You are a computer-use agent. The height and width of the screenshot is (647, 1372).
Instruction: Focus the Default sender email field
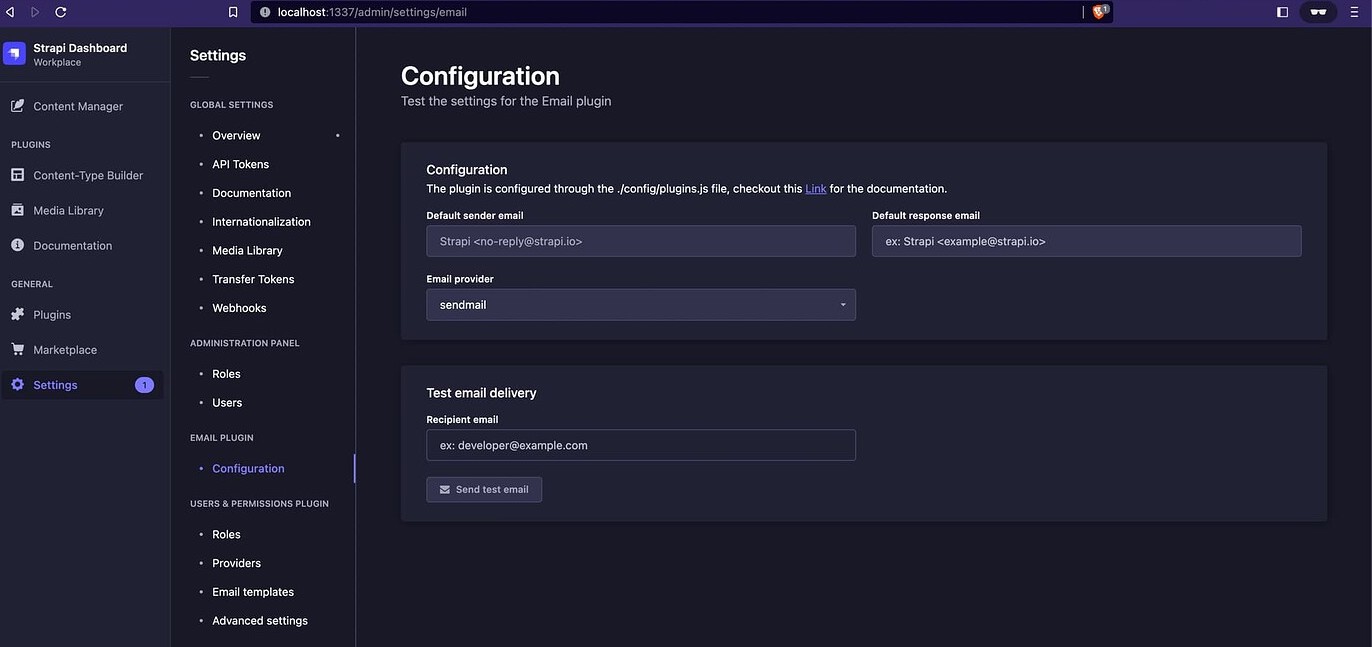coord(640,241)
